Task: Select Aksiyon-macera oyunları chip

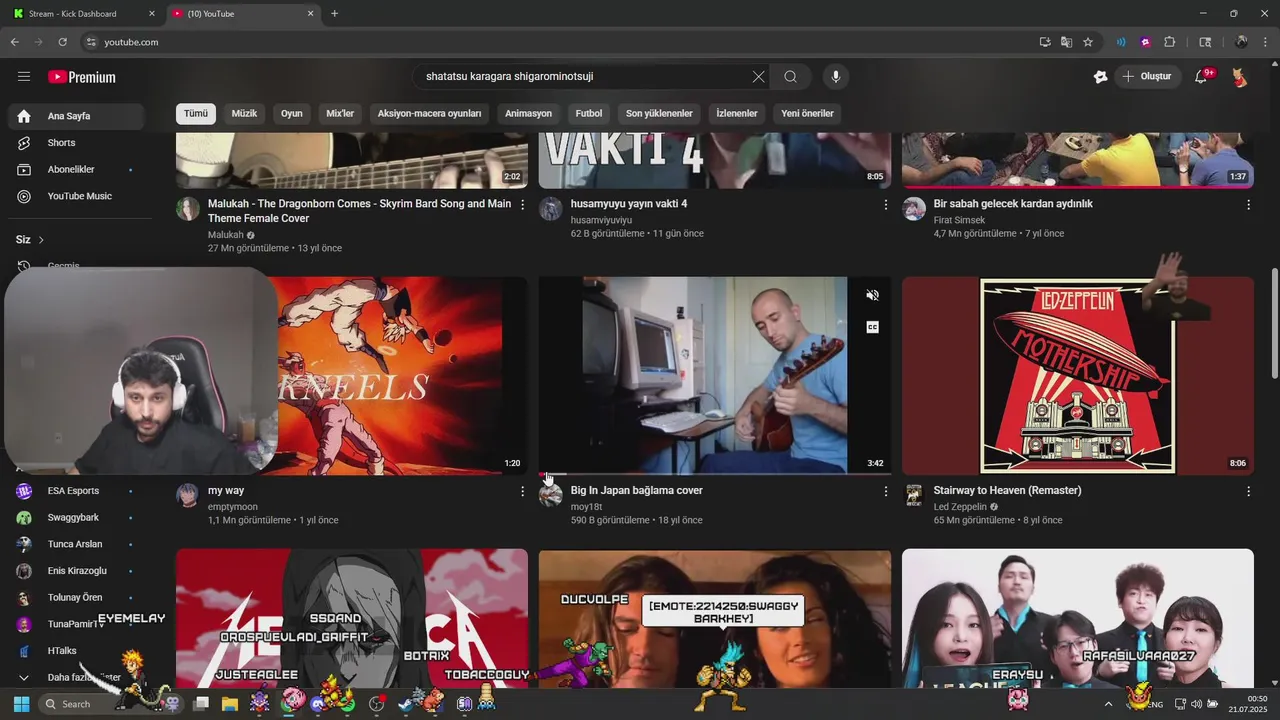Action: [429, 113]
